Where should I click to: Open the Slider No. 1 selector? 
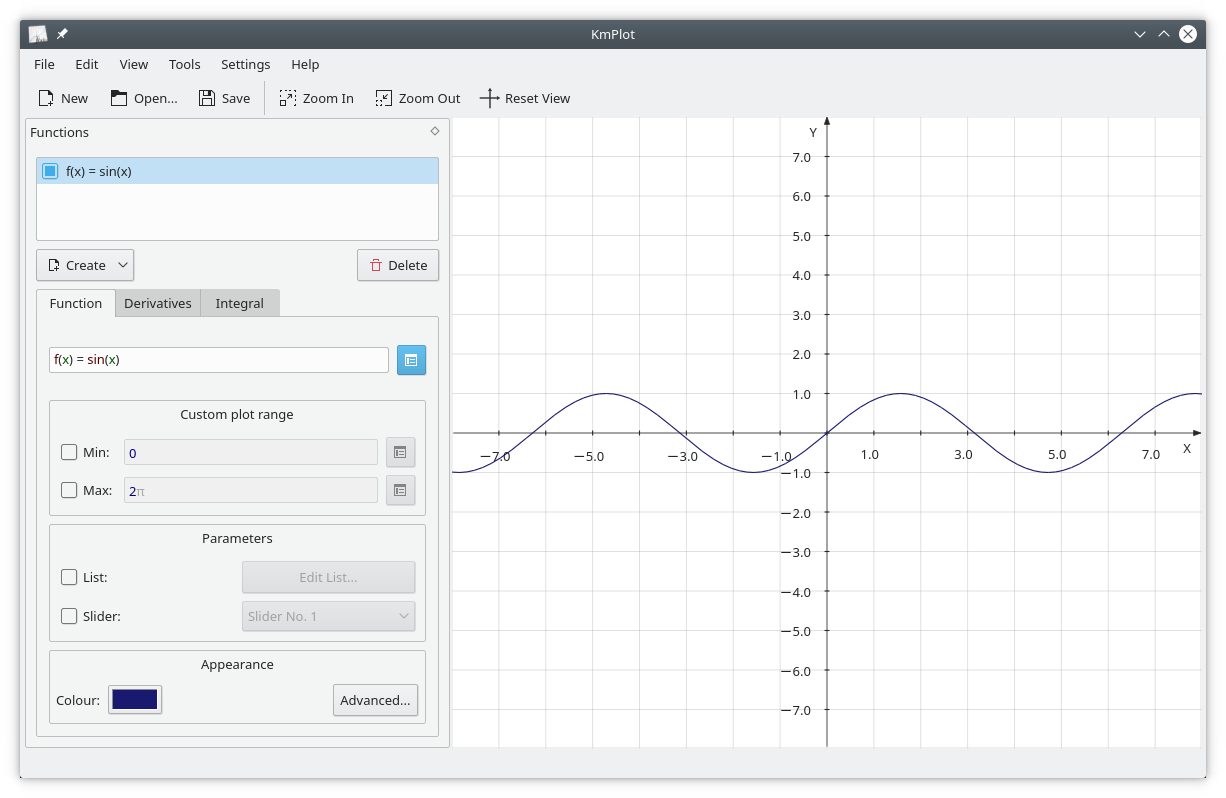click(x=328, y=616)
